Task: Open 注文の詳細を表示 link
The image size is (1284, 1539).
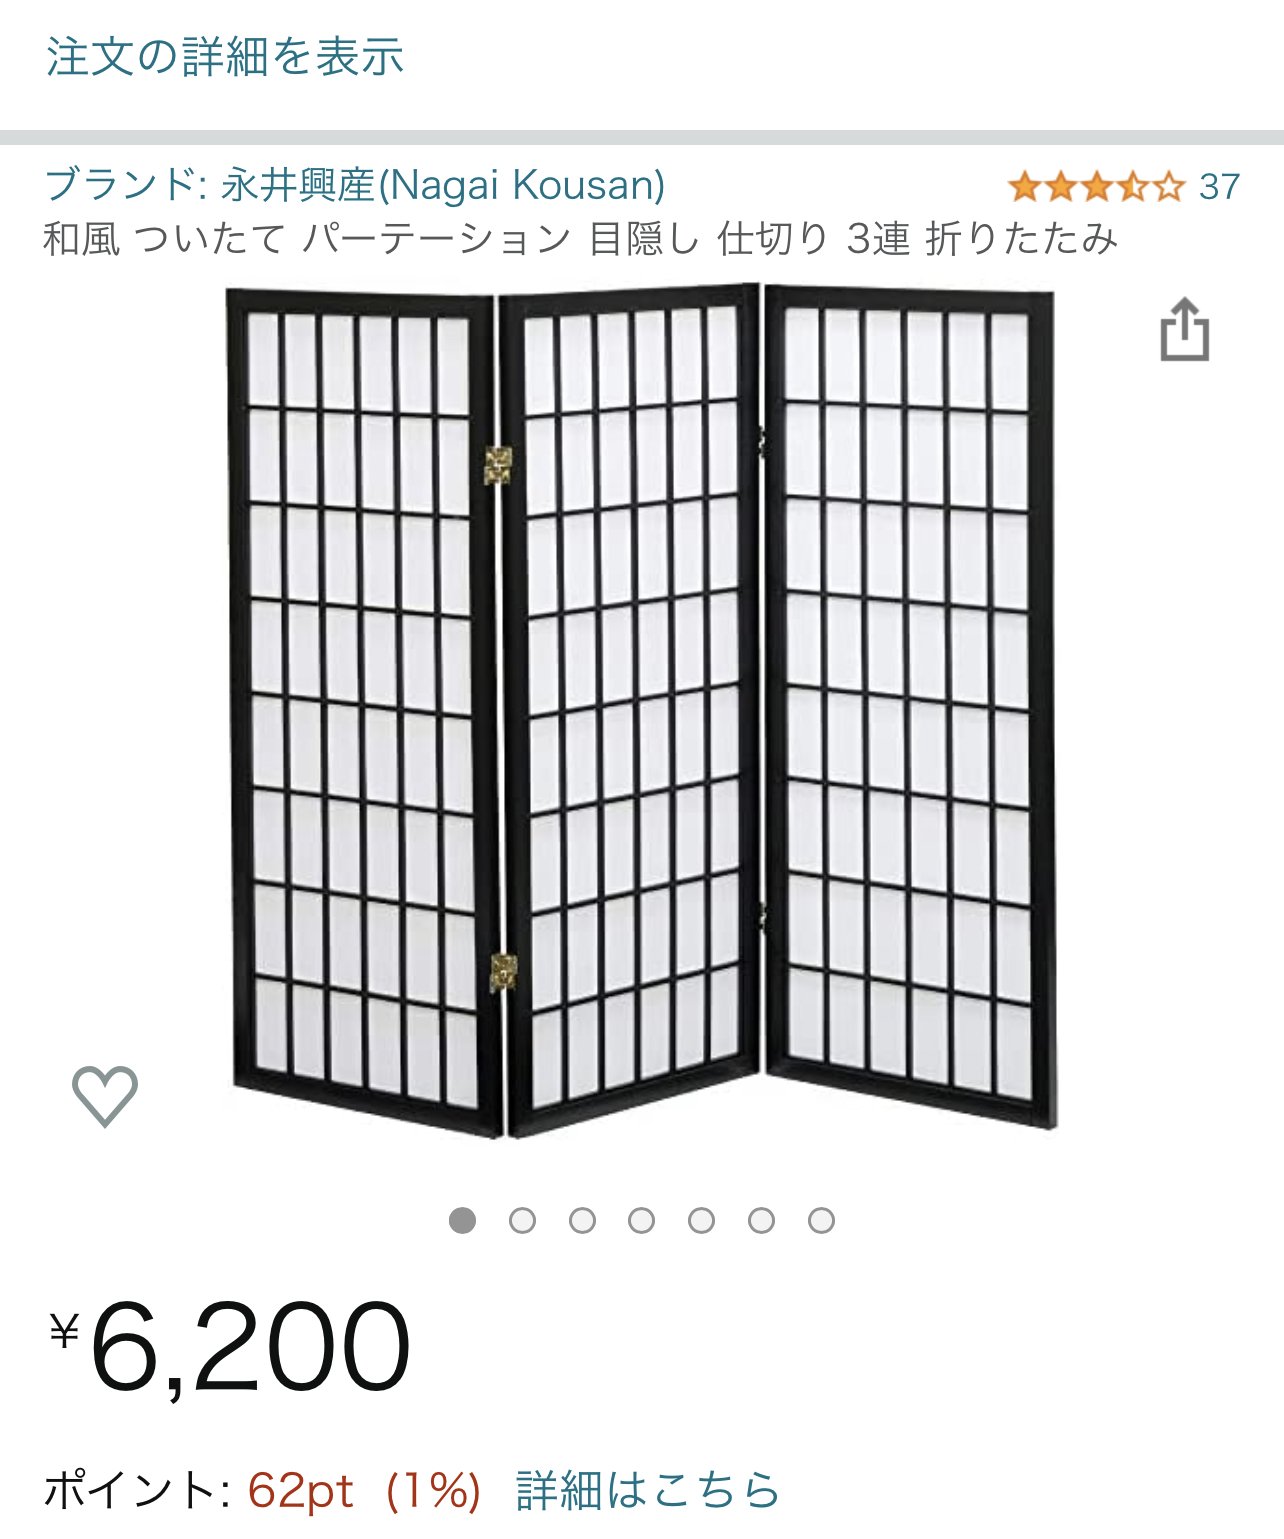Action: click(225, 56)
